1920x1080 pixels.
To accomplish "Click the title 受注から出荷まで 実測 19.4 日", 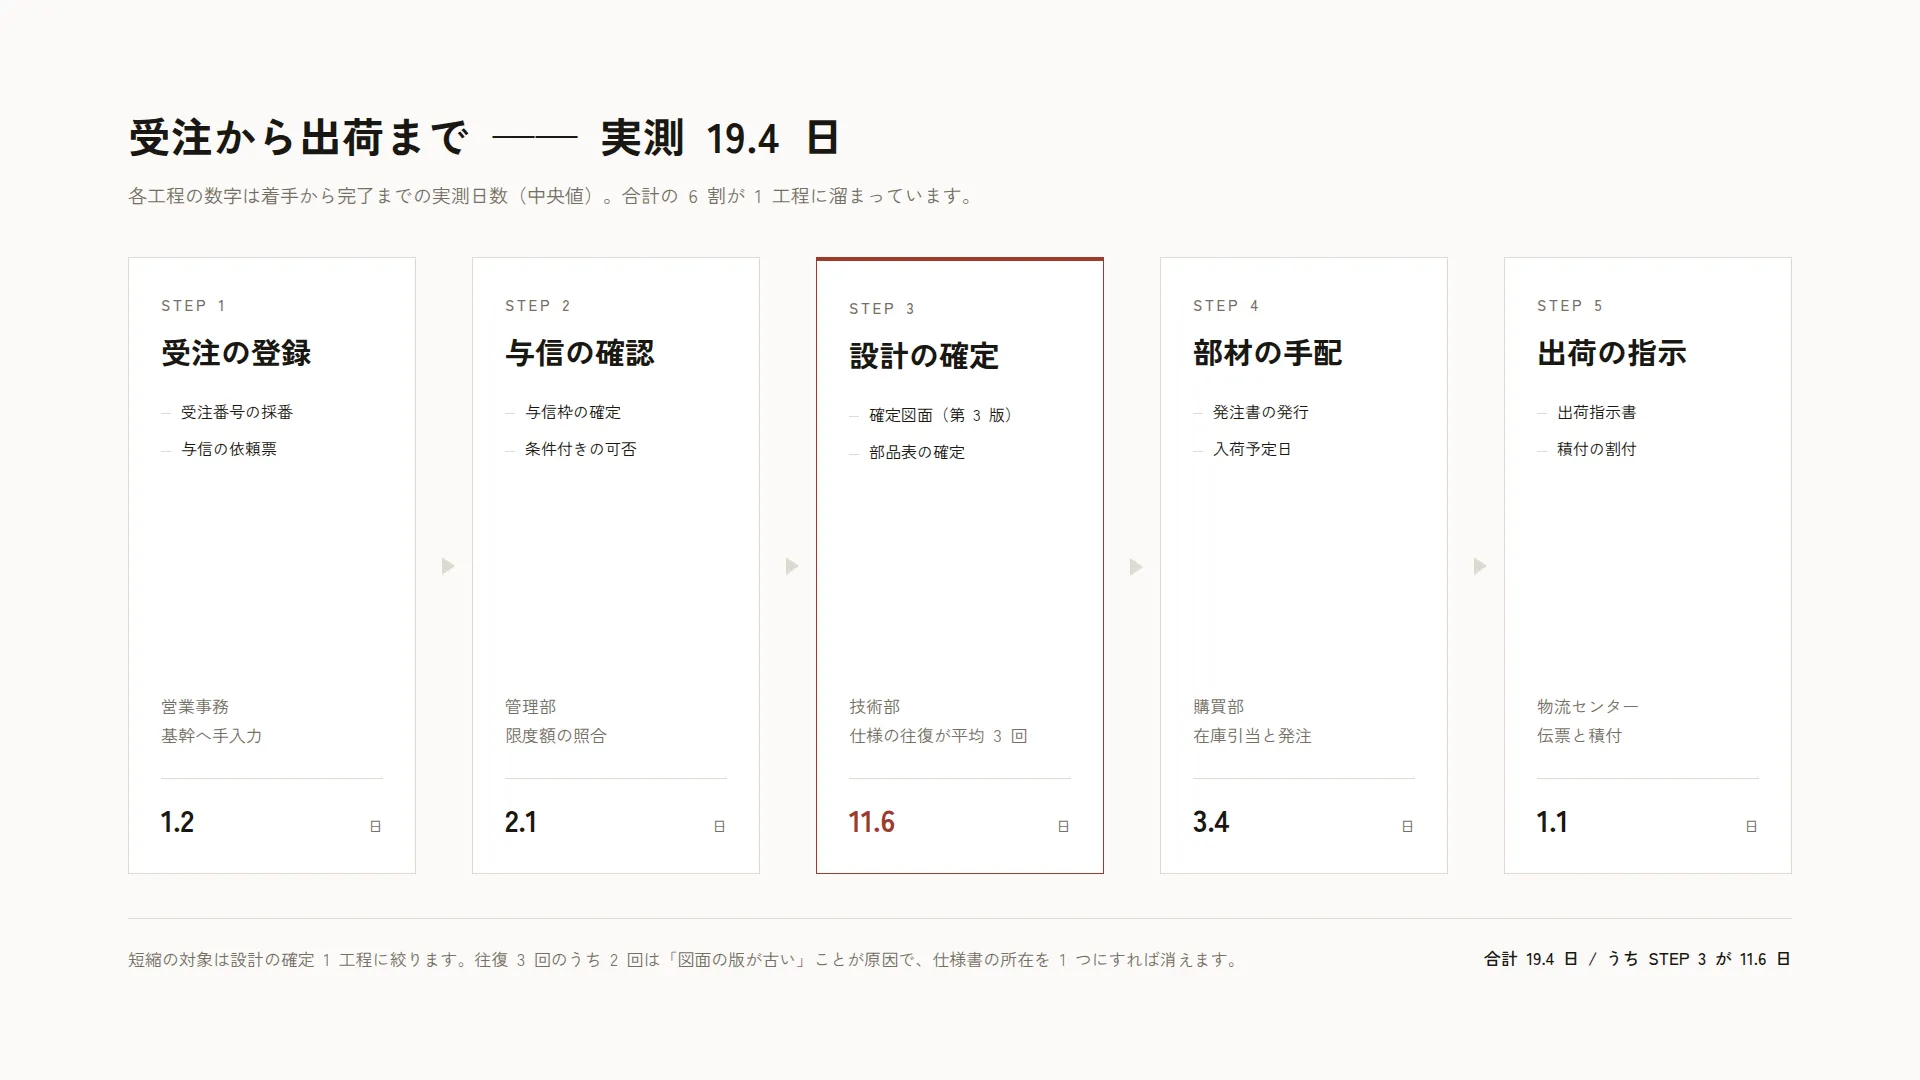I will (484, 137).
